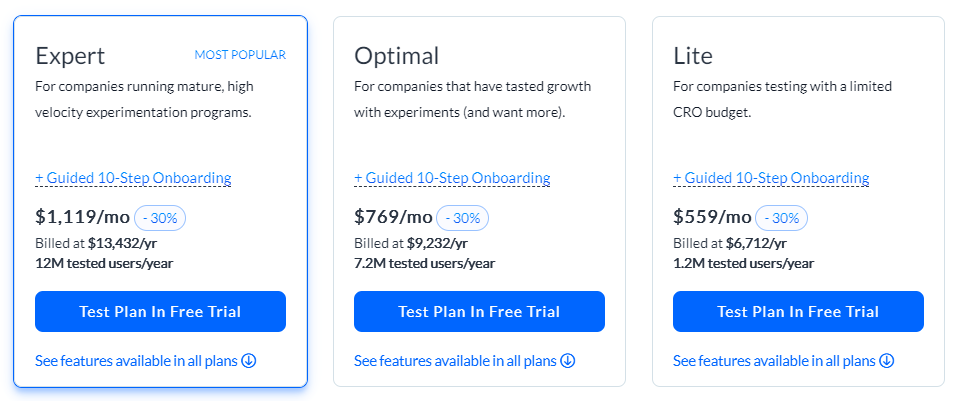The image size is (973, 401).
Task: Expand Guided 10-Step Onboarding under Optimal
Action: [x=452, y=178]
